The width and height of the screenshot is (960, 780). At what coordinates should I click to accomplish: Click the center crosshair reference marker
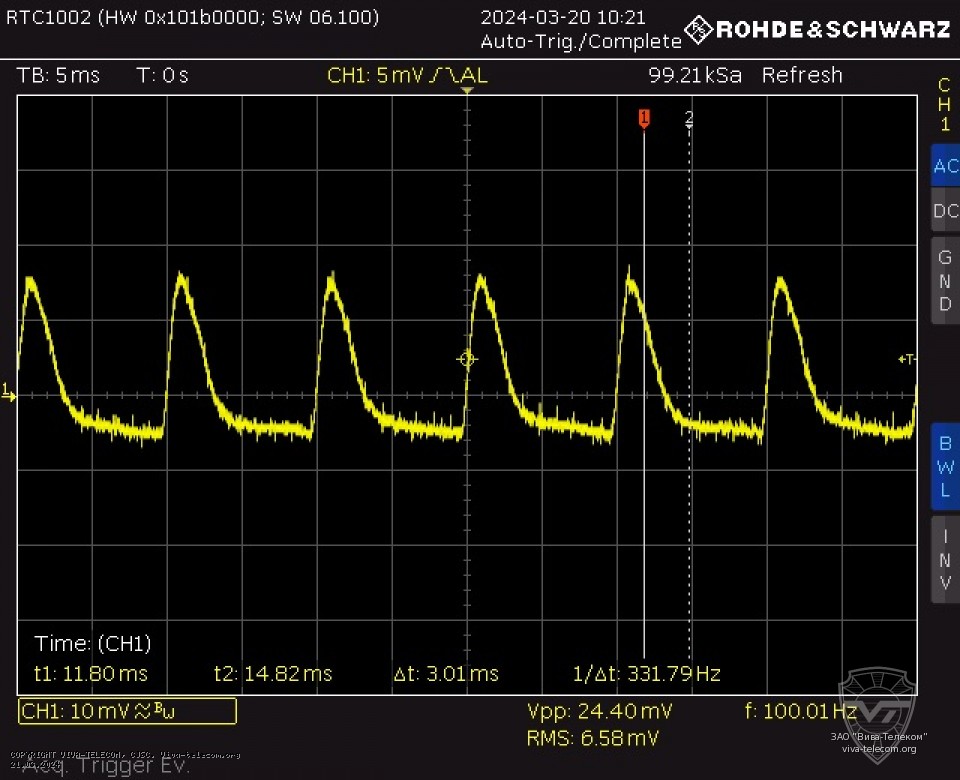(x=467, y=359)
